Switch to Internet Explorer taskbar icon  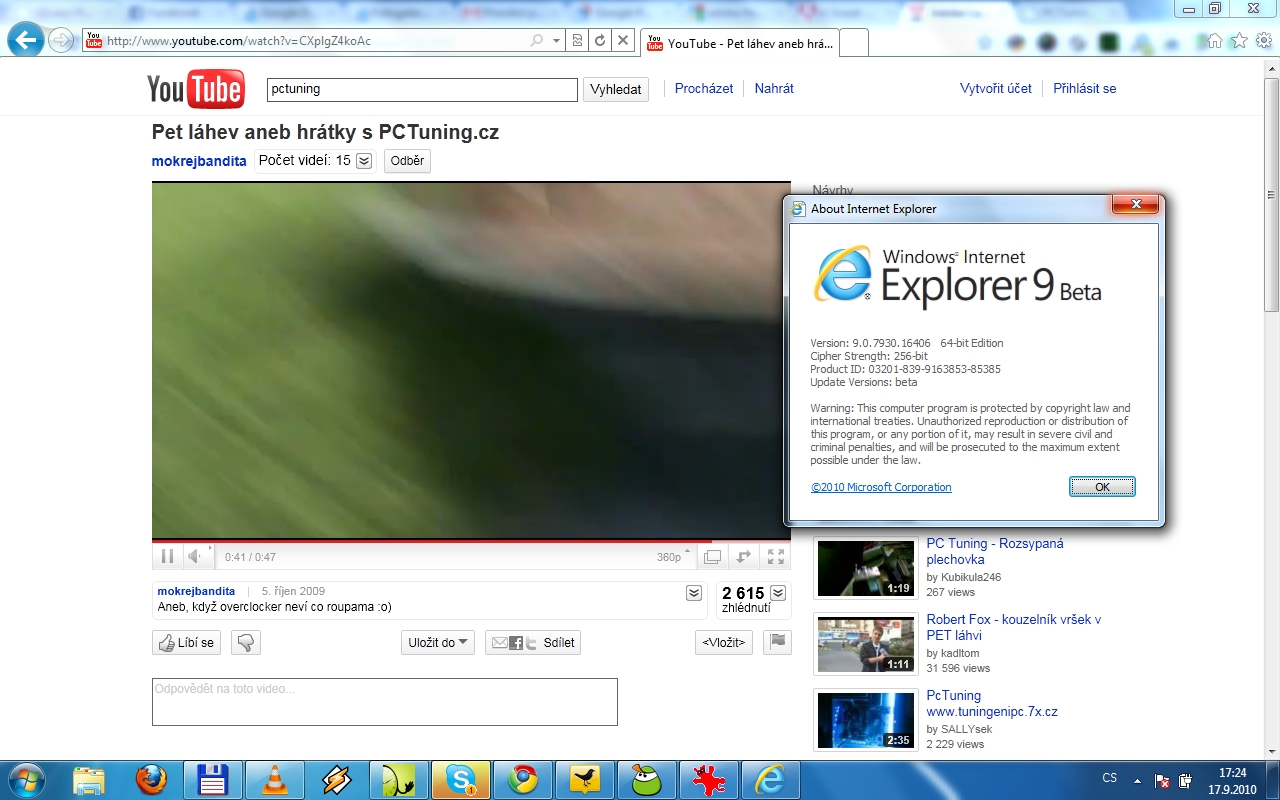(x=770, y=779)
